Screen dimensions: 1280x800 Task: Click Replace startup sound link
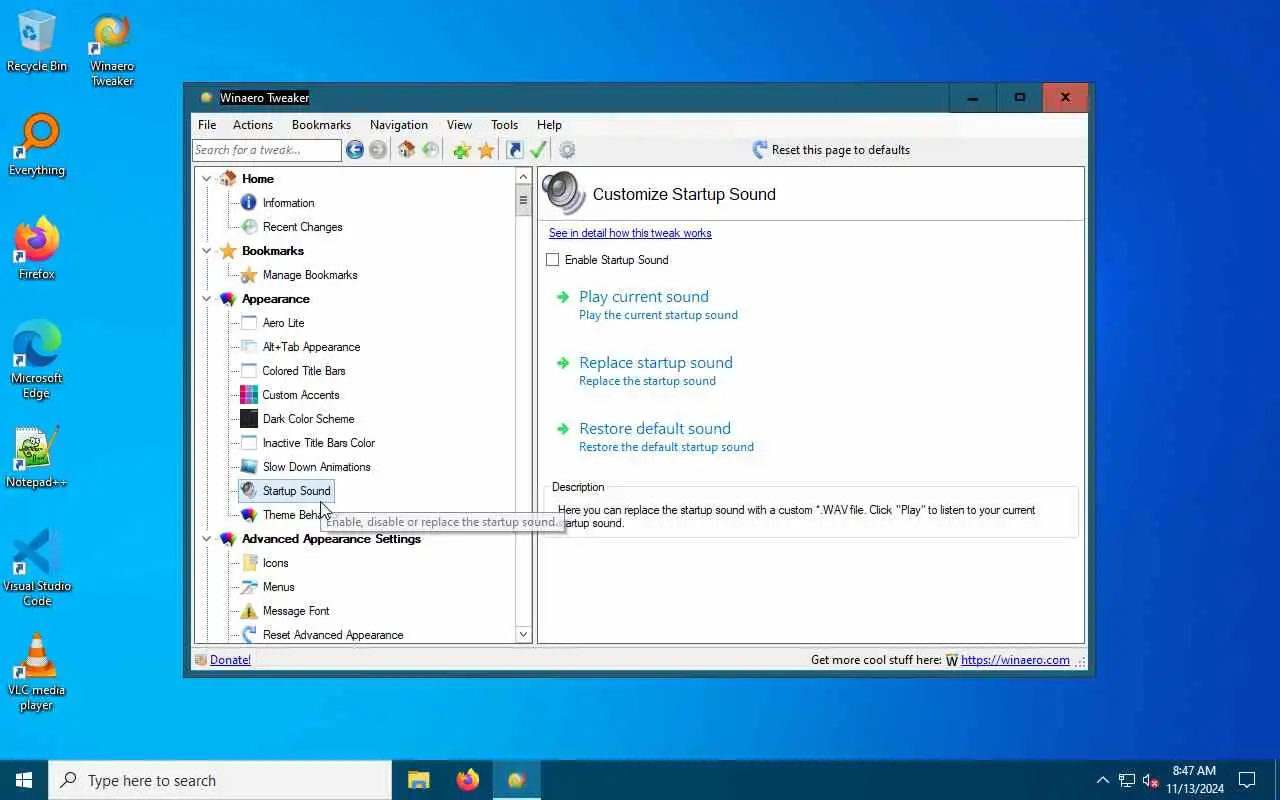(656, 363)
